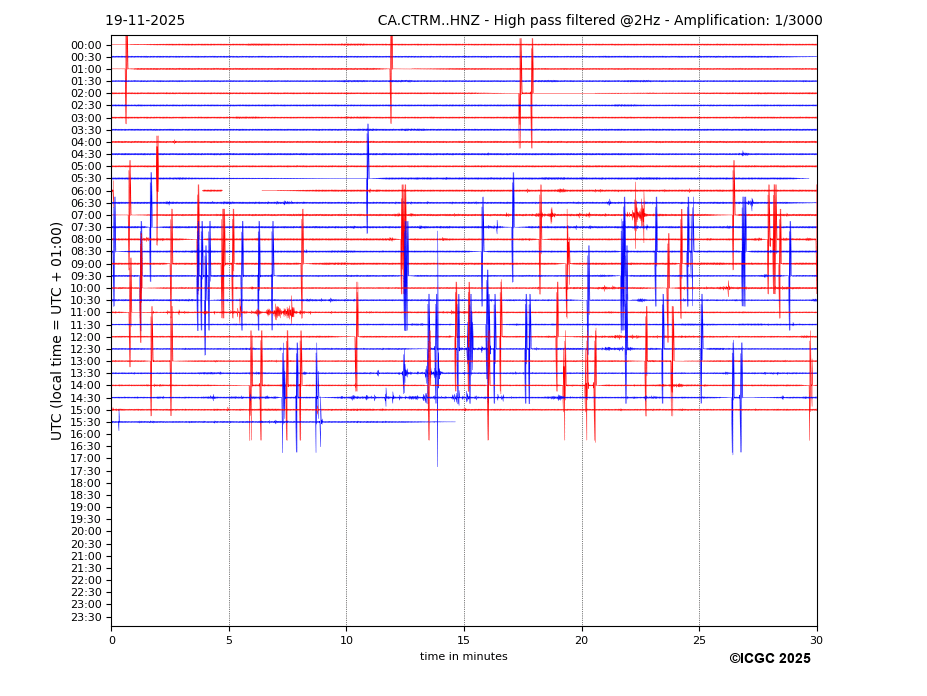The image size is (927, 696).
Task: Click the vertical UTC local time axis label
Action: pyautogui.click(x=58, y=331)
